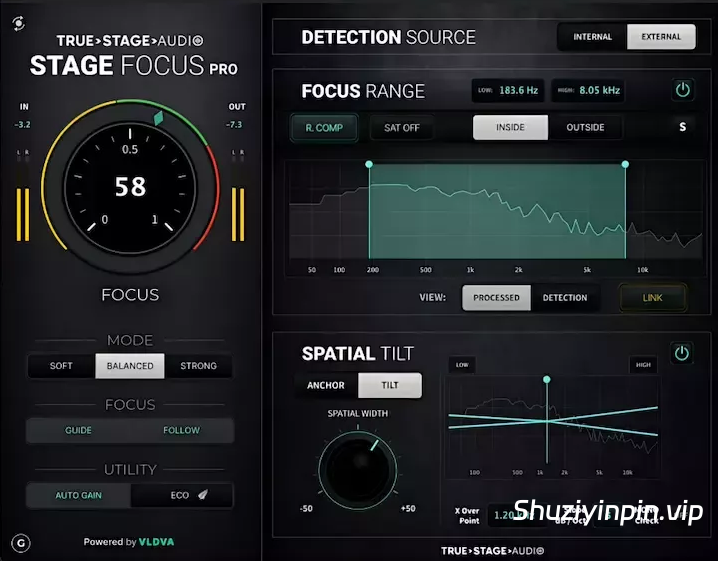Choose ANCHOR in Spatial Tilt
Image resolution: width=718 pixels, height=561 pixels.
(x=326, y=385)
